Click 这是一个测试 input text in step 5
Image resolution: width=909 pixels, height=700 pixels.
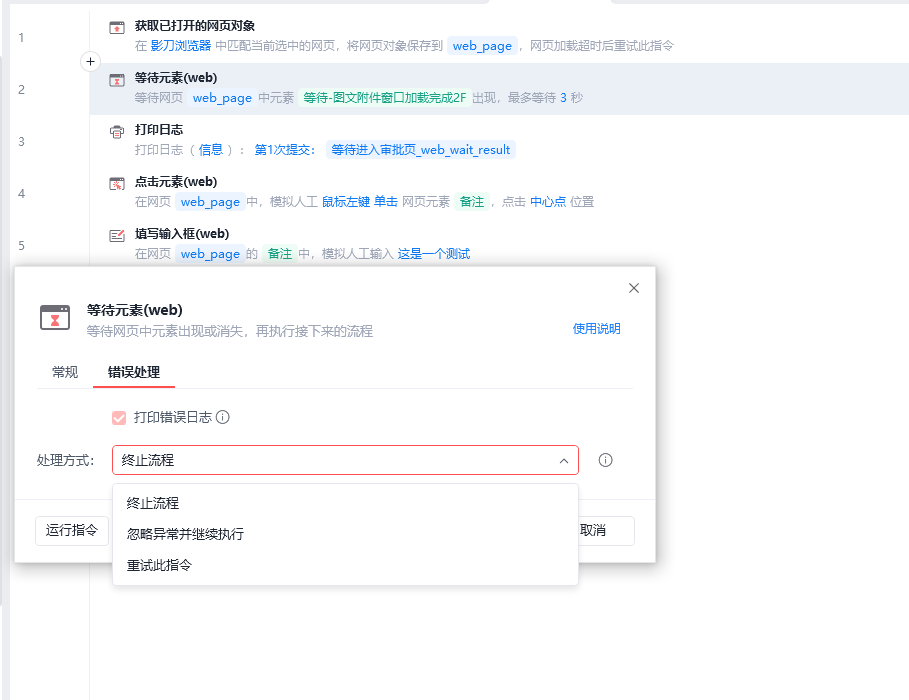tap(434, 254)
